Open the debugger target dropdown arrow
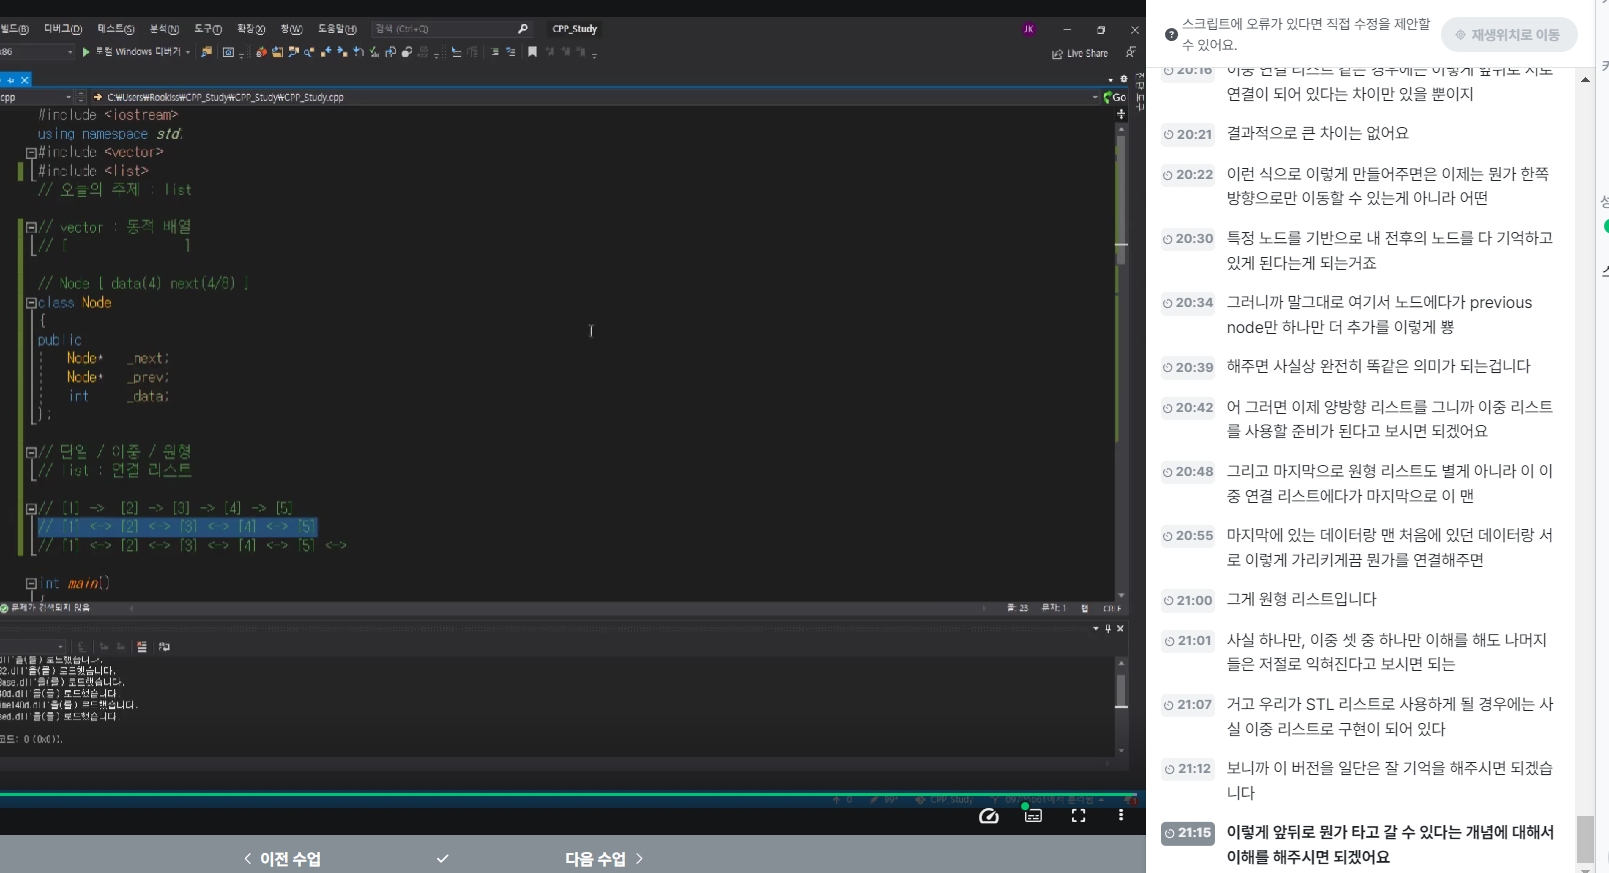 pos(187,52)
